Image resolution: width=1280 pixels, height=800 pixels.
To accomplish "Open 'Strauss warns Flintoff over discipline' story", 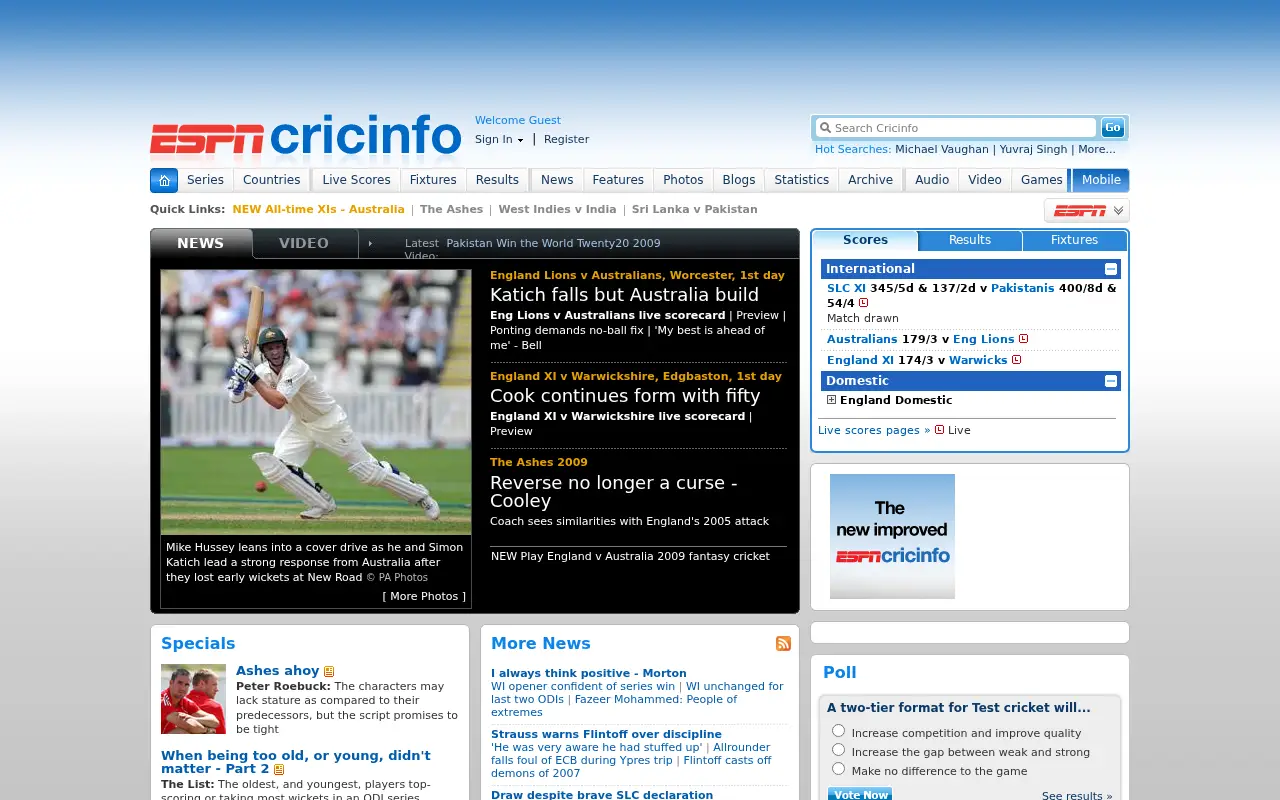I will [606, 734].
